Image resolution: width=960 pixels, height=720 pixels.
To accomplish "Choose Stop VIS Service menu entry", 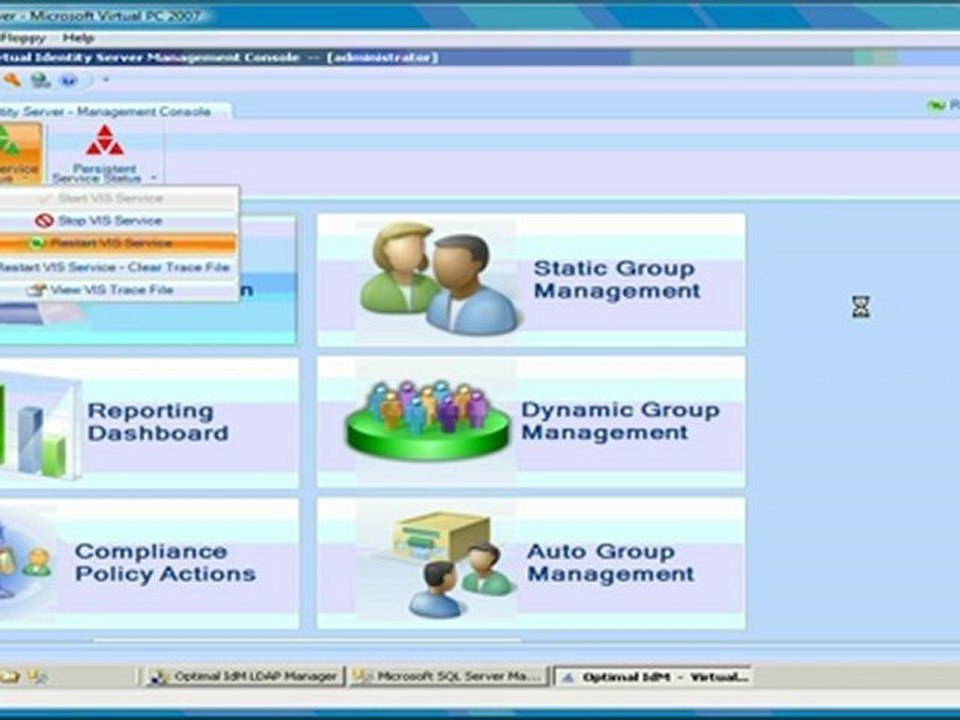I will [118, 220].
